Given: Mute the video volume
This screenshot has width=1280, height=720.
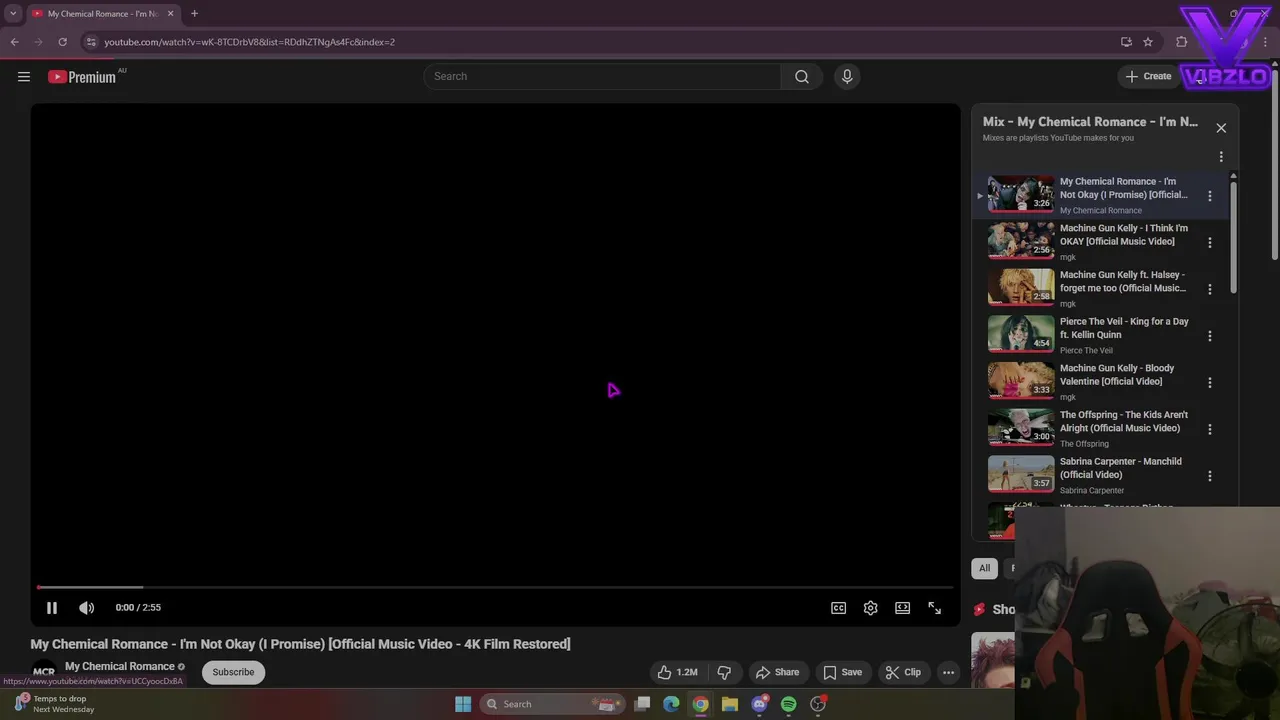Looking at the screenshot, I should [87, 607].
